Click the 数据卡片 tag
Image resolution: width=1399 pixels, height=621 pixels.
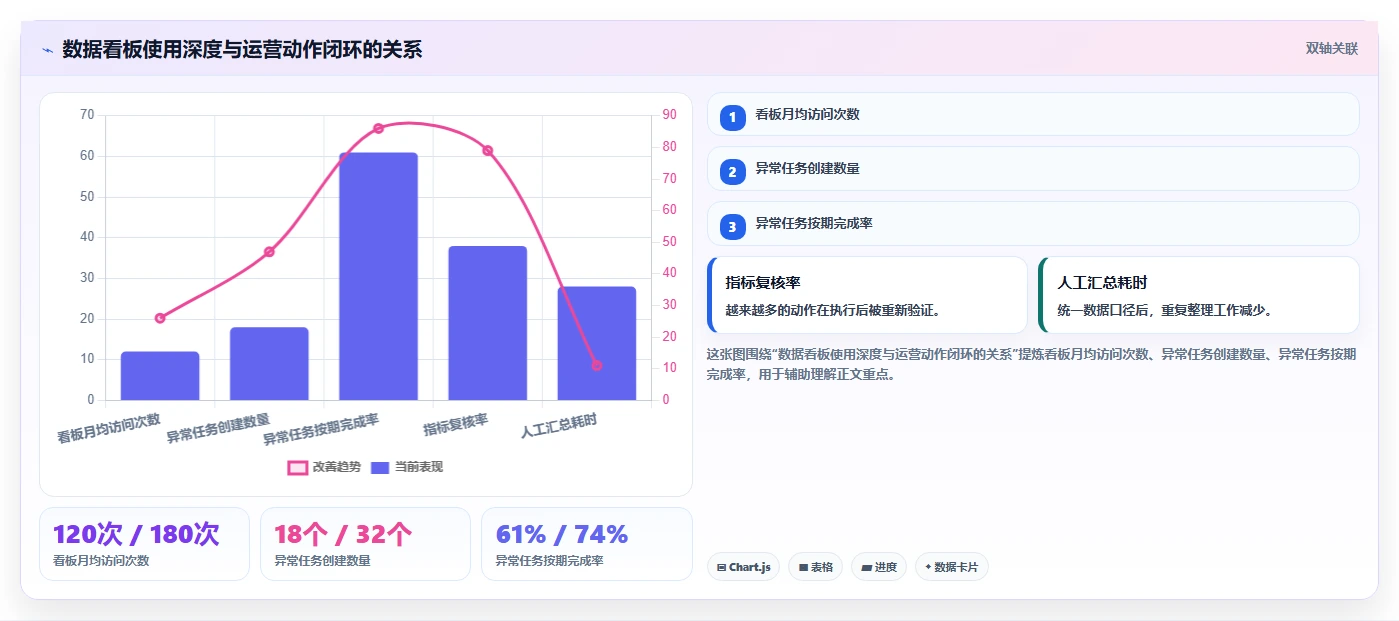point(951,567)
